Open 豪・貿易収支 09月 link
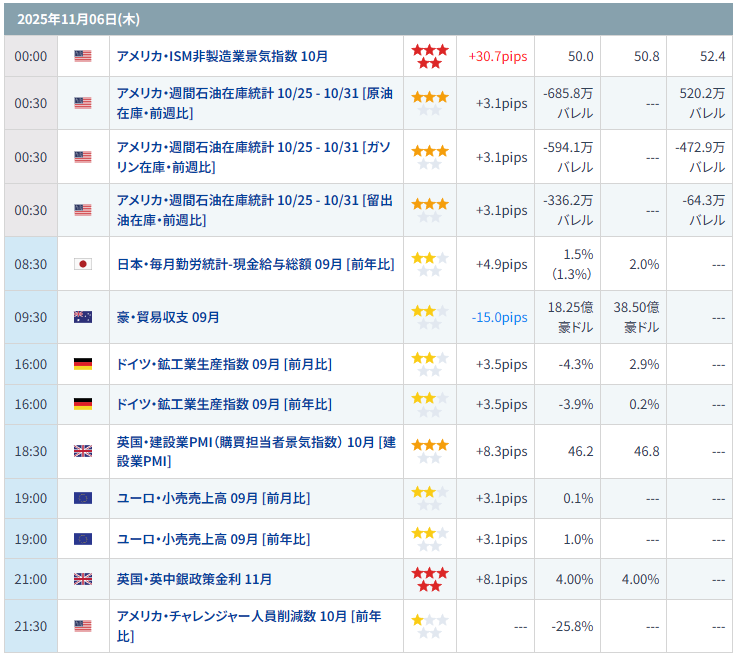Viewport: 737px width, 655px height. tap(168, 317)
